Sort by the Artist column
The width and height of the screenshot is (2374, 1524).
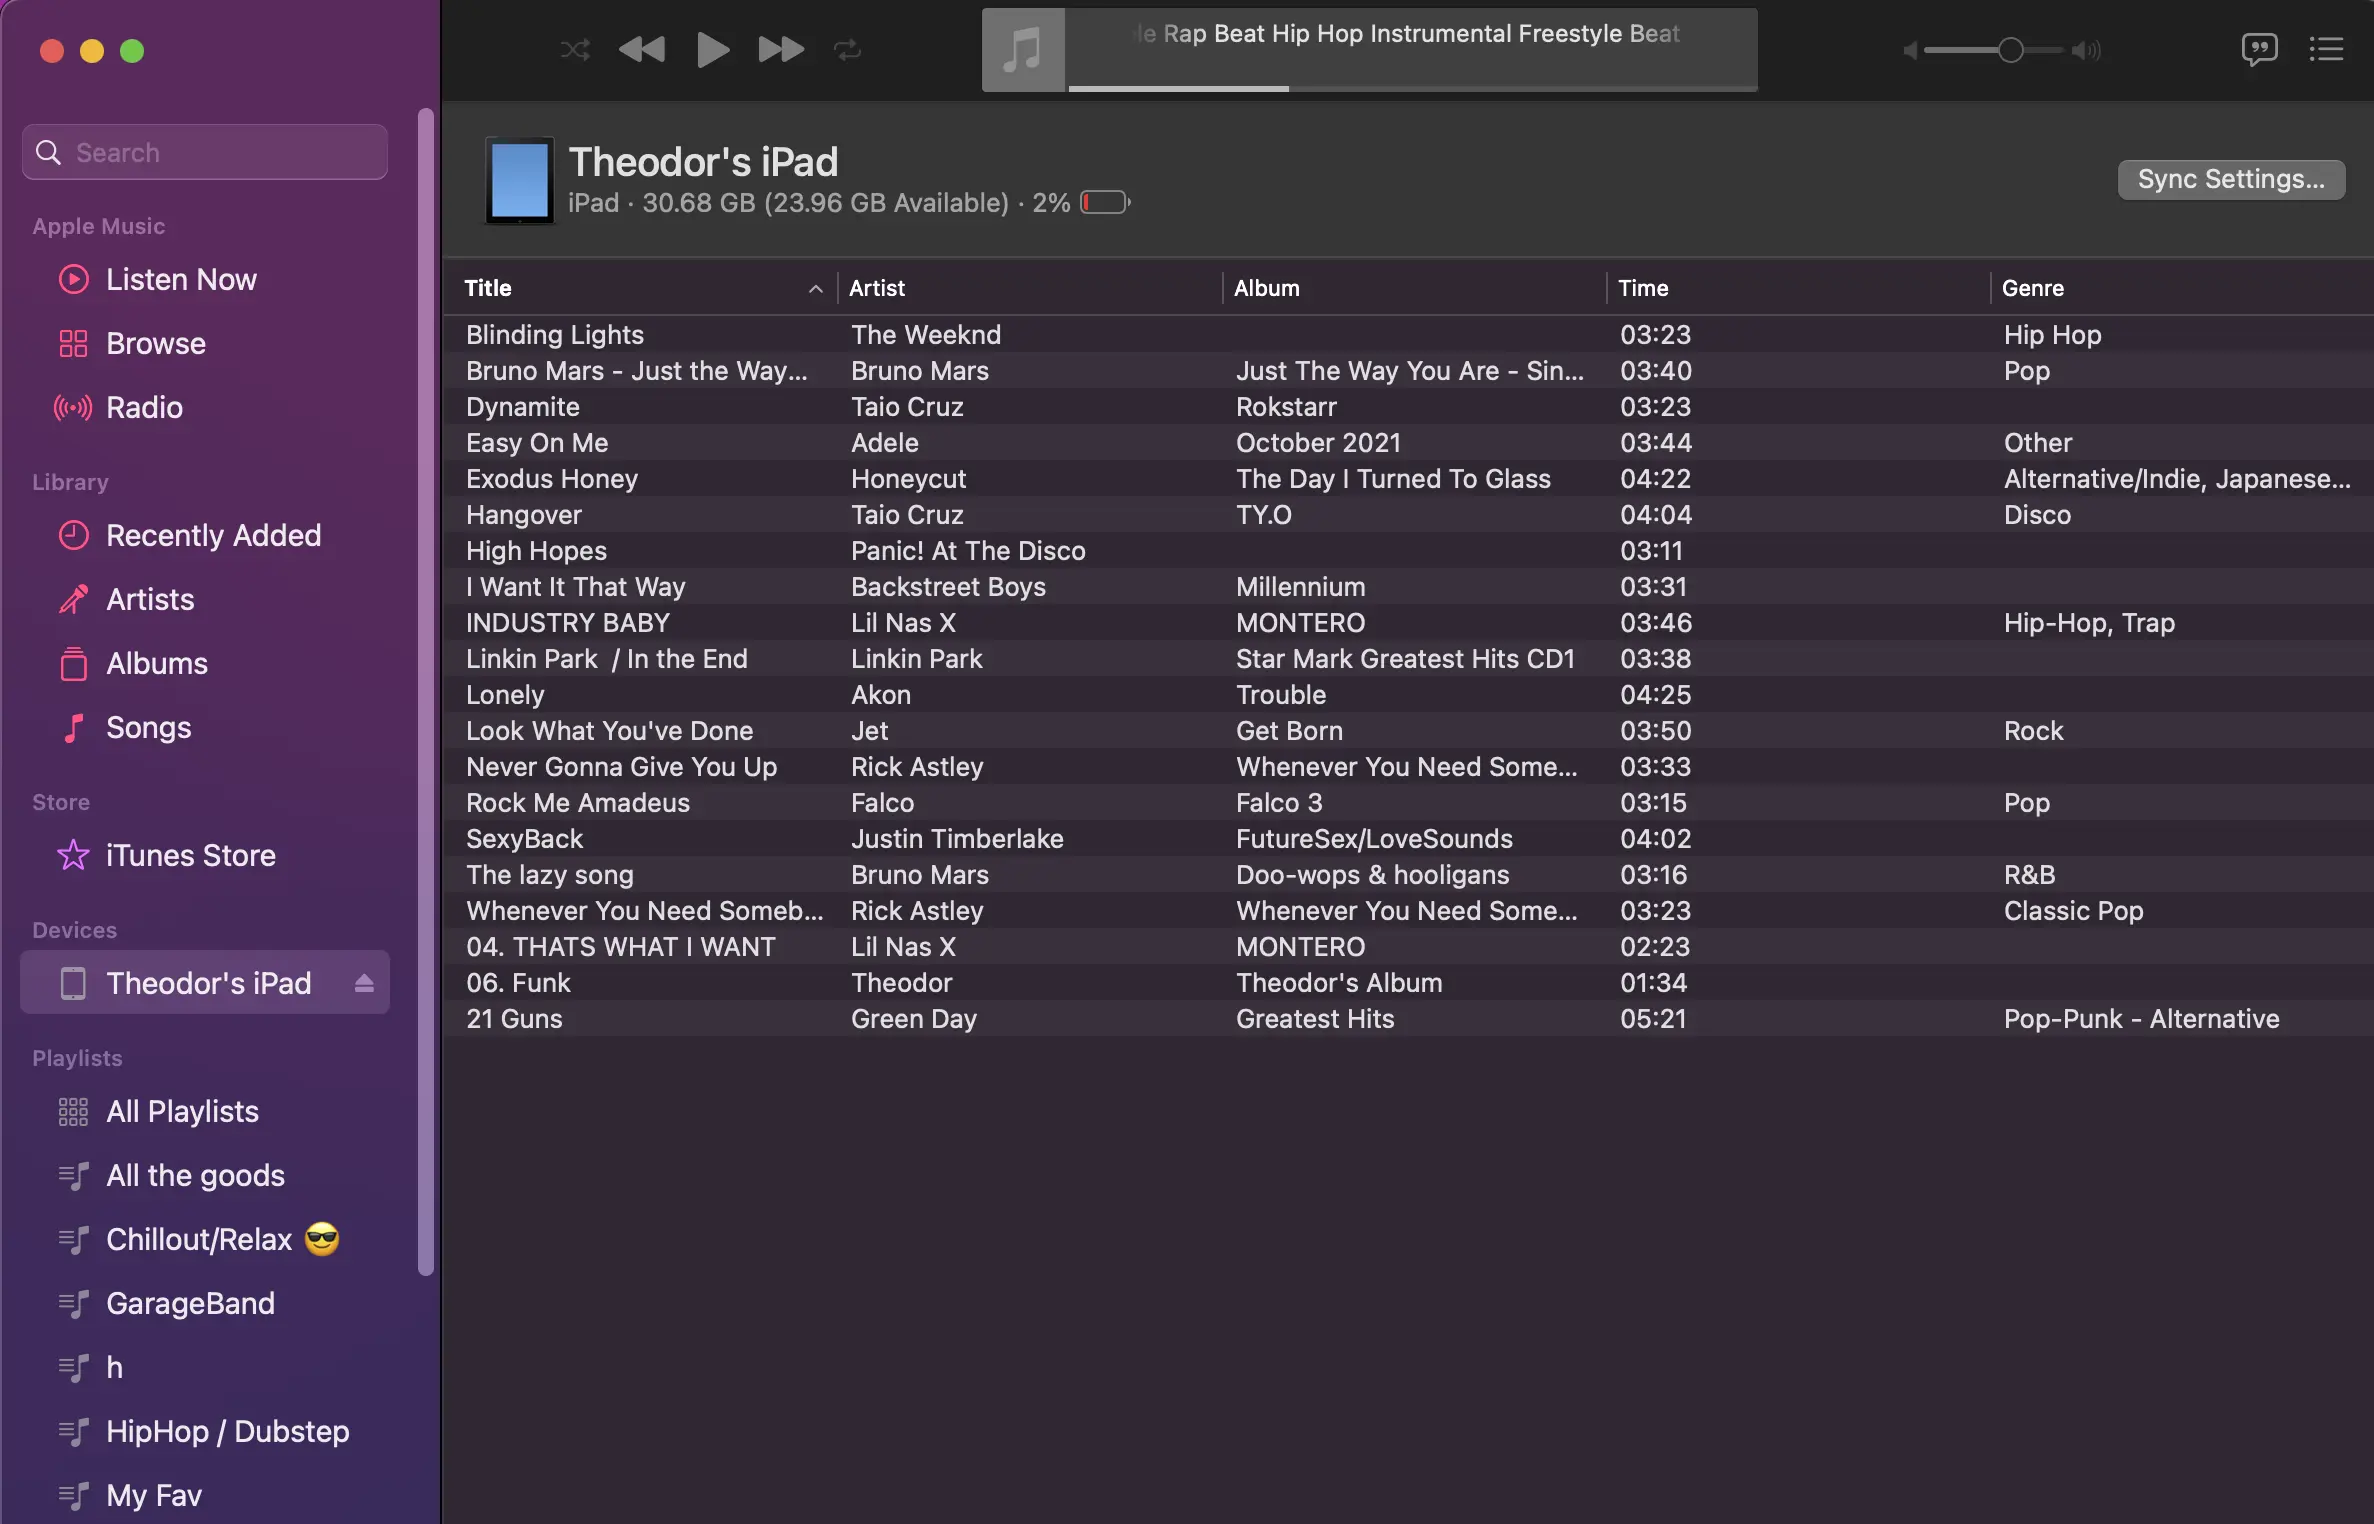(x=1030, y=288)
